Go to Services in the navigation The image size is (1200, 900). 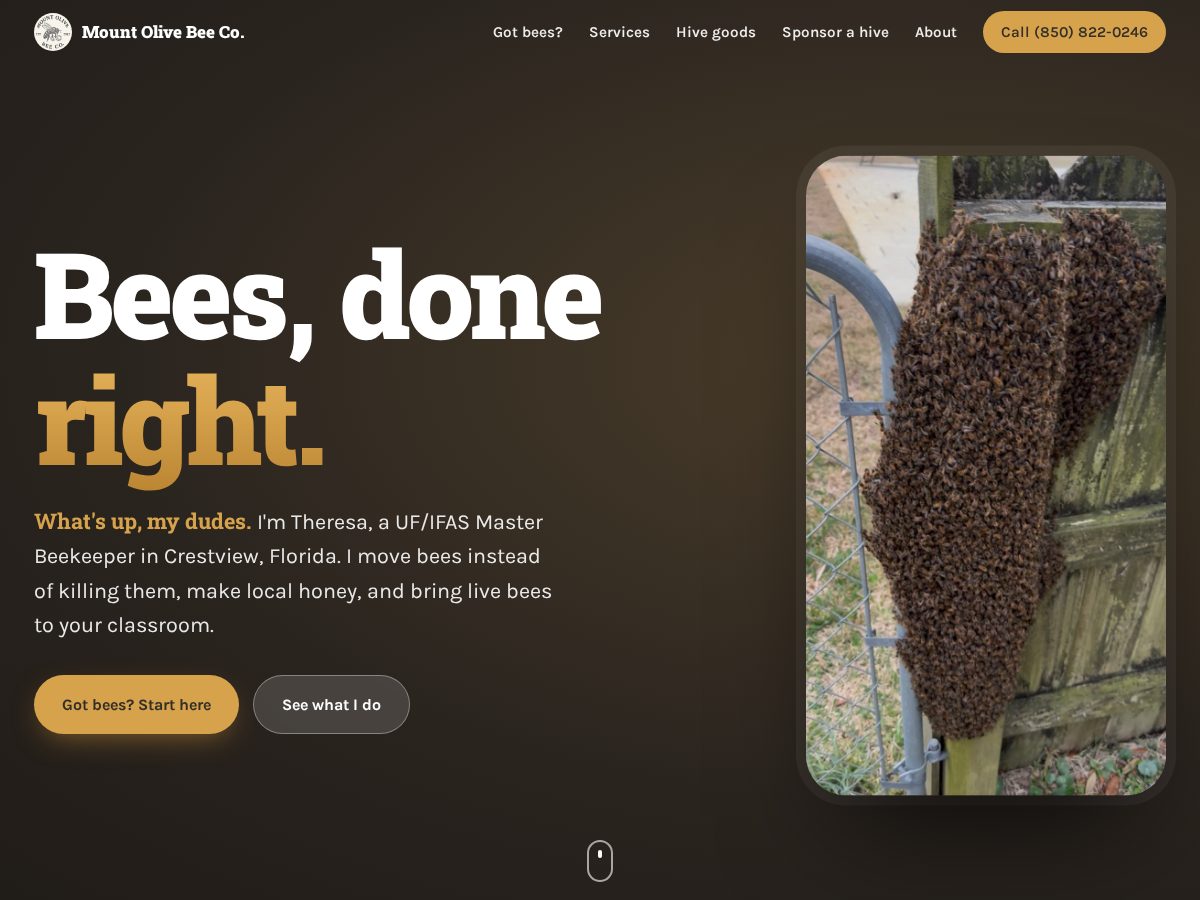pos(619,32)
